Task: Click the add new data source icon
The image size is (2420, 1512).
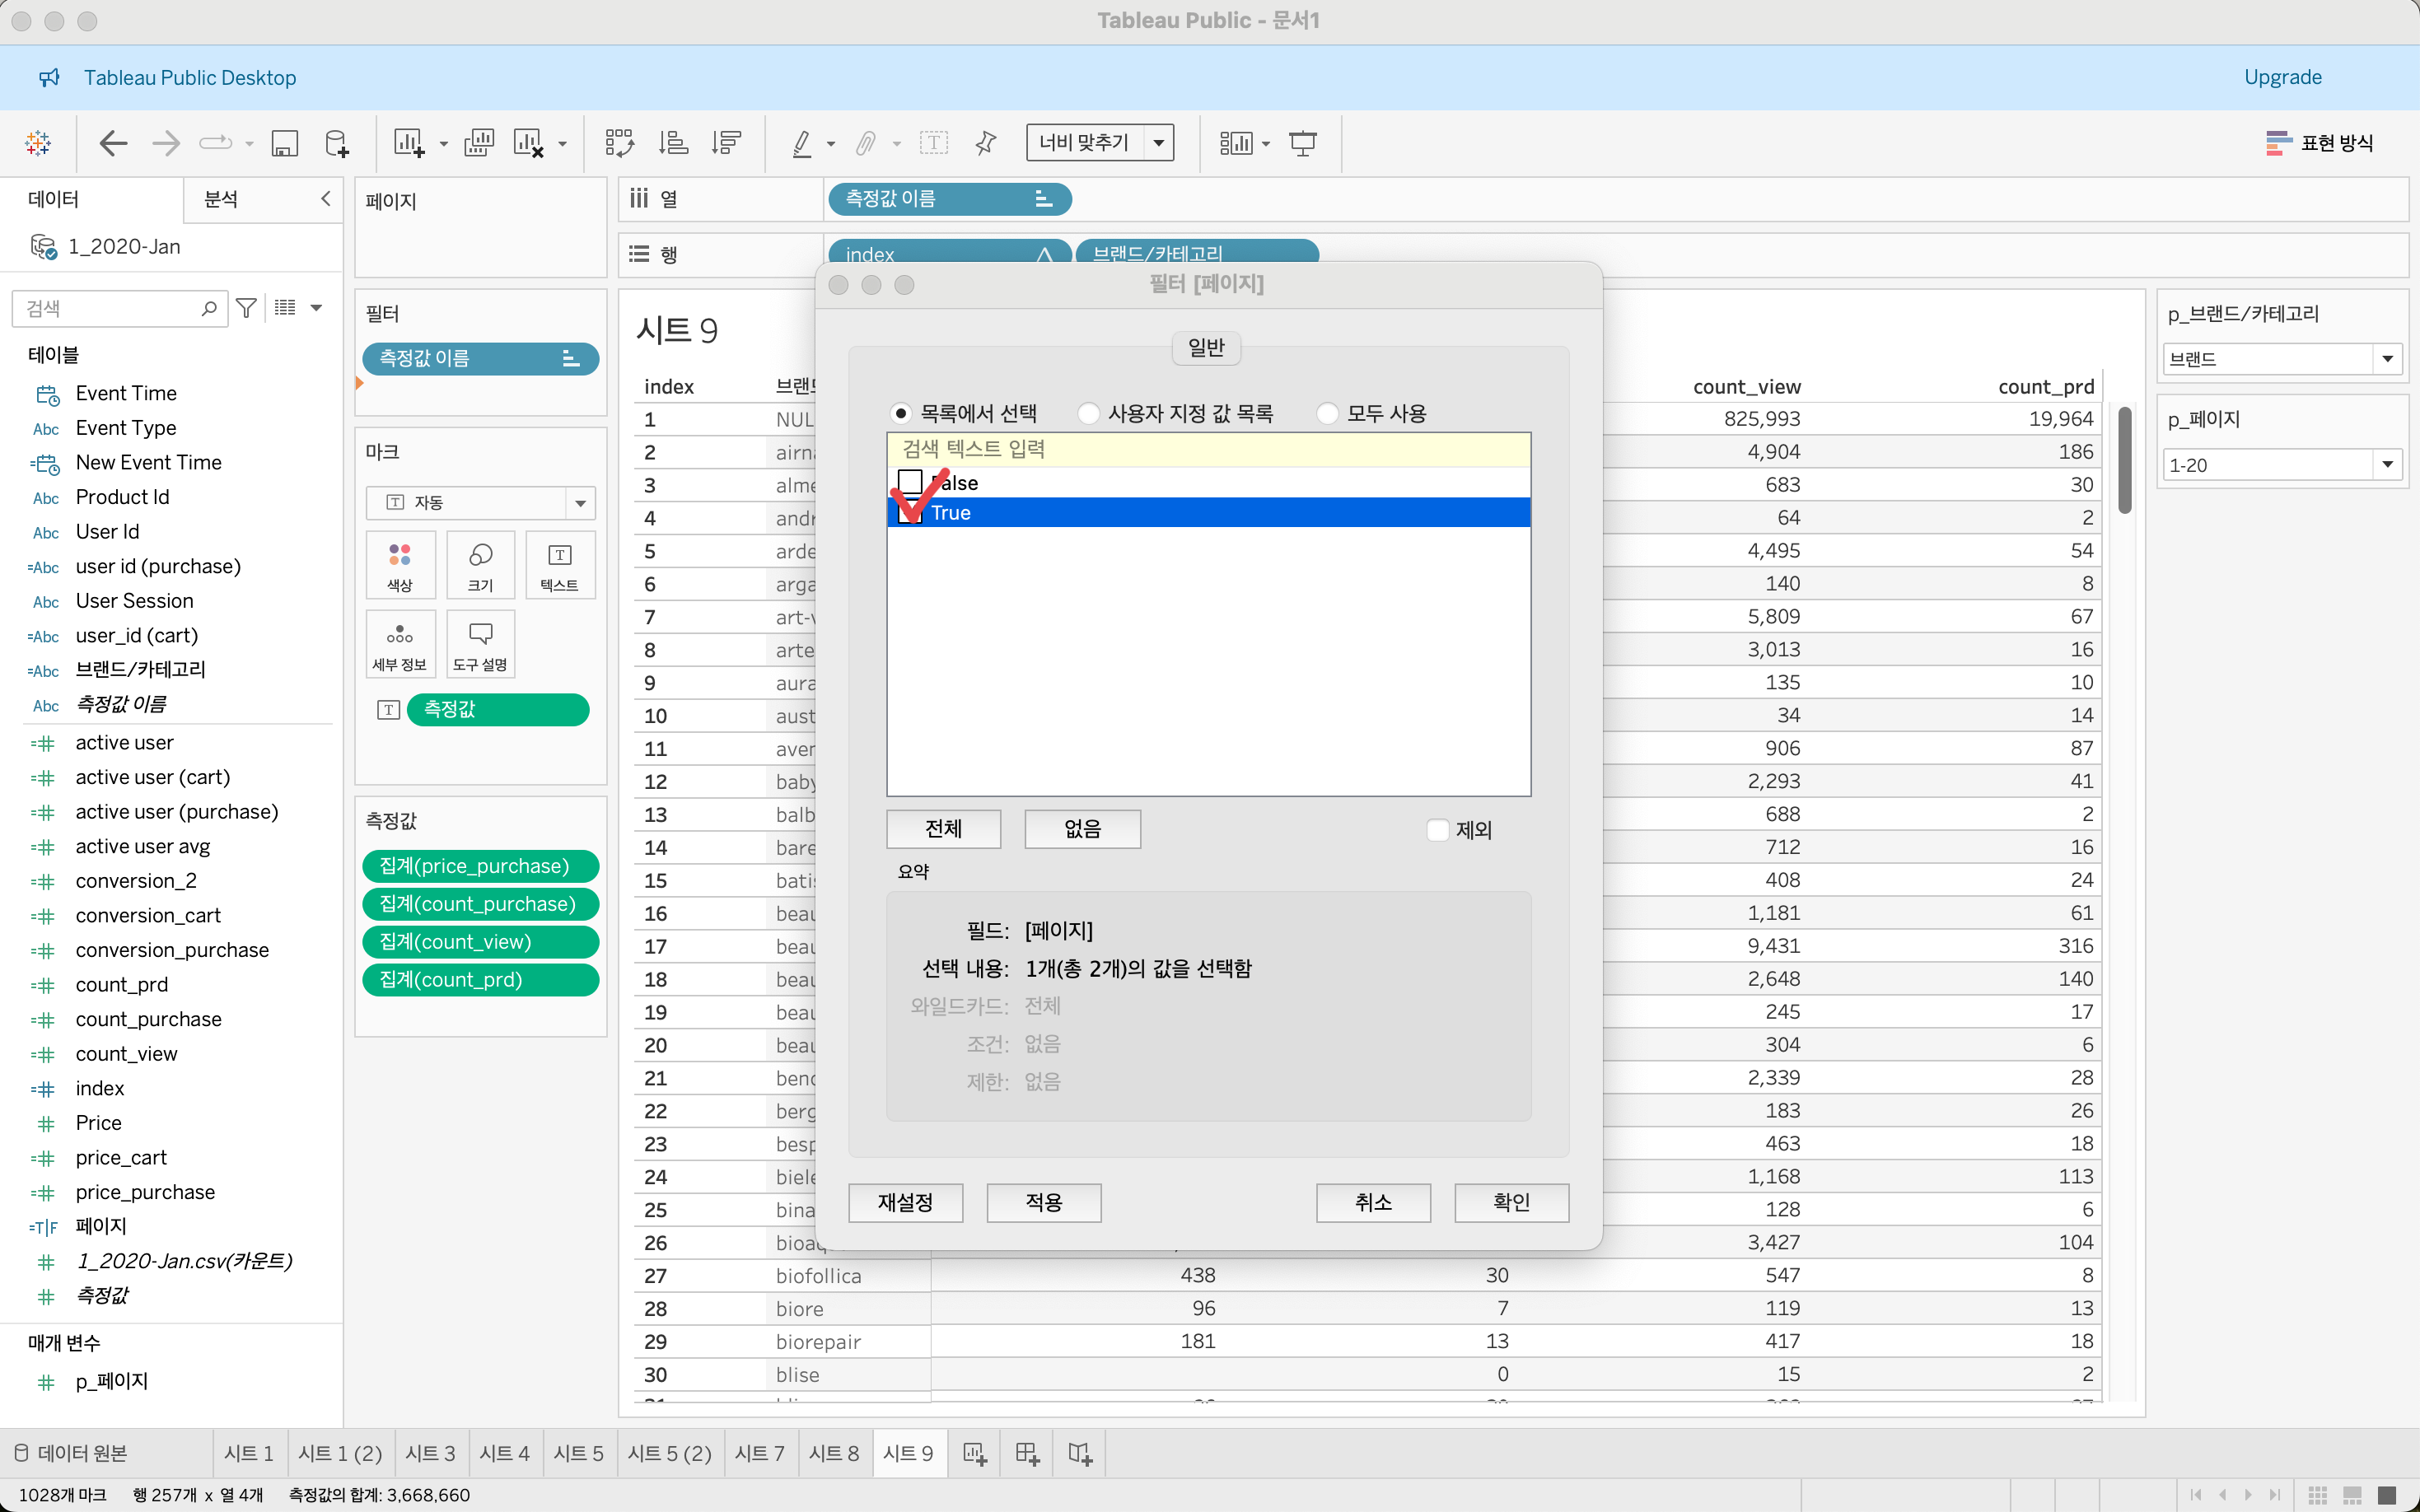Action: pyautogui.click(x=337, y=143)
